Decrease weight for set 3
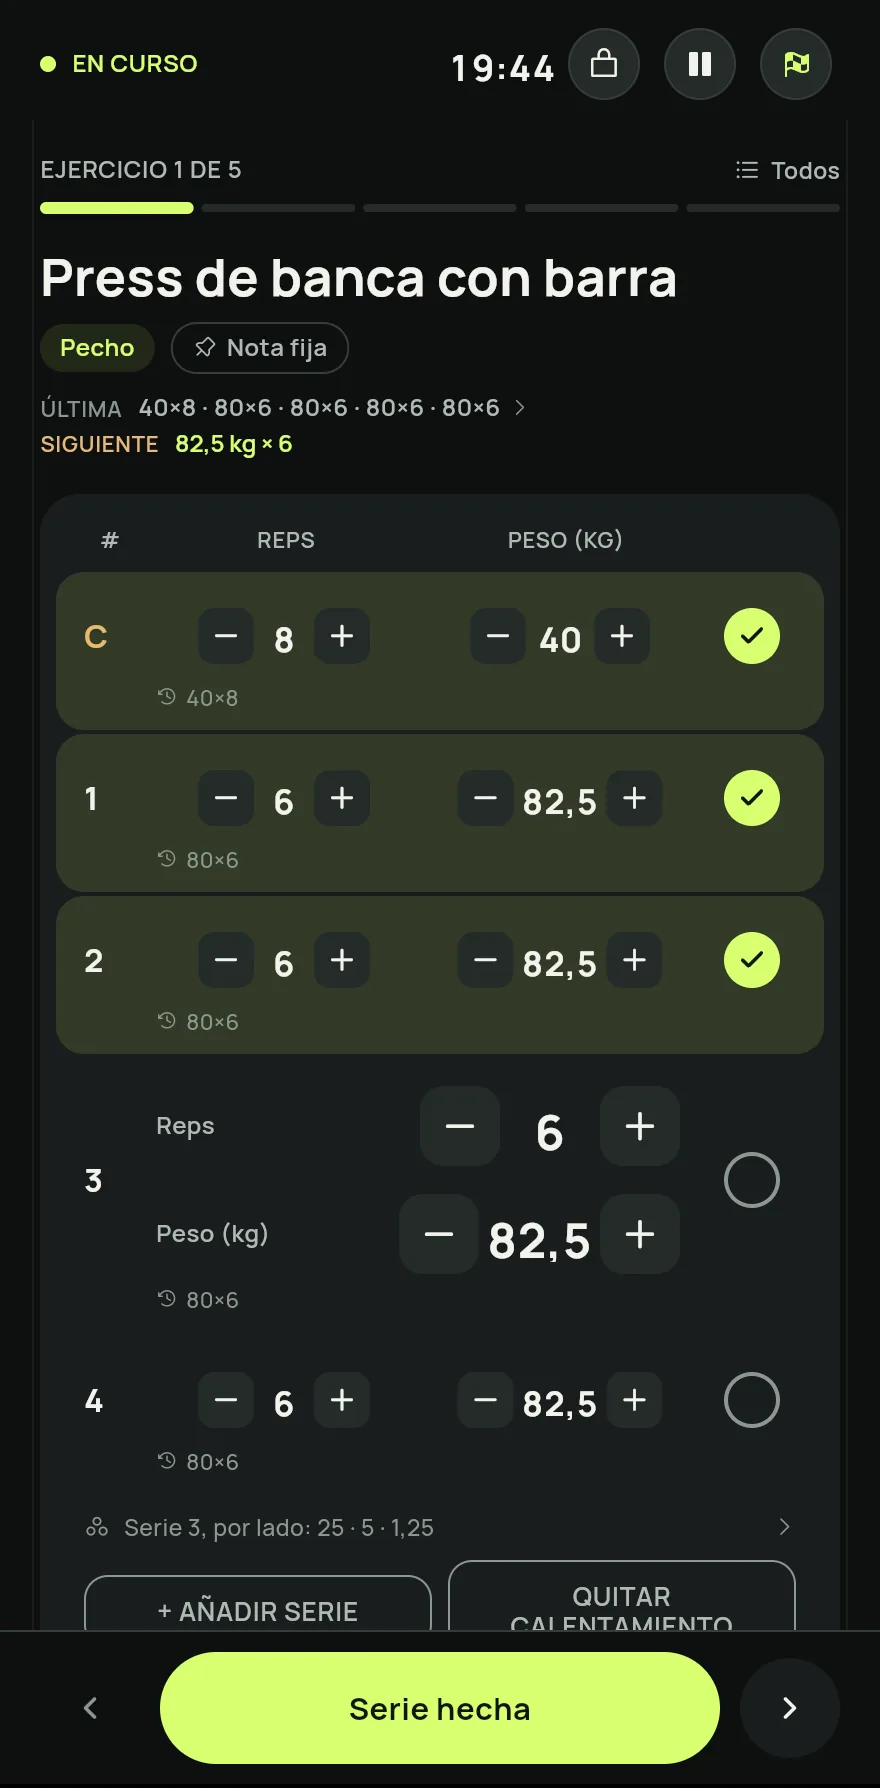This screenshot has width=880, height=1788. click(x=438, y=1234)
